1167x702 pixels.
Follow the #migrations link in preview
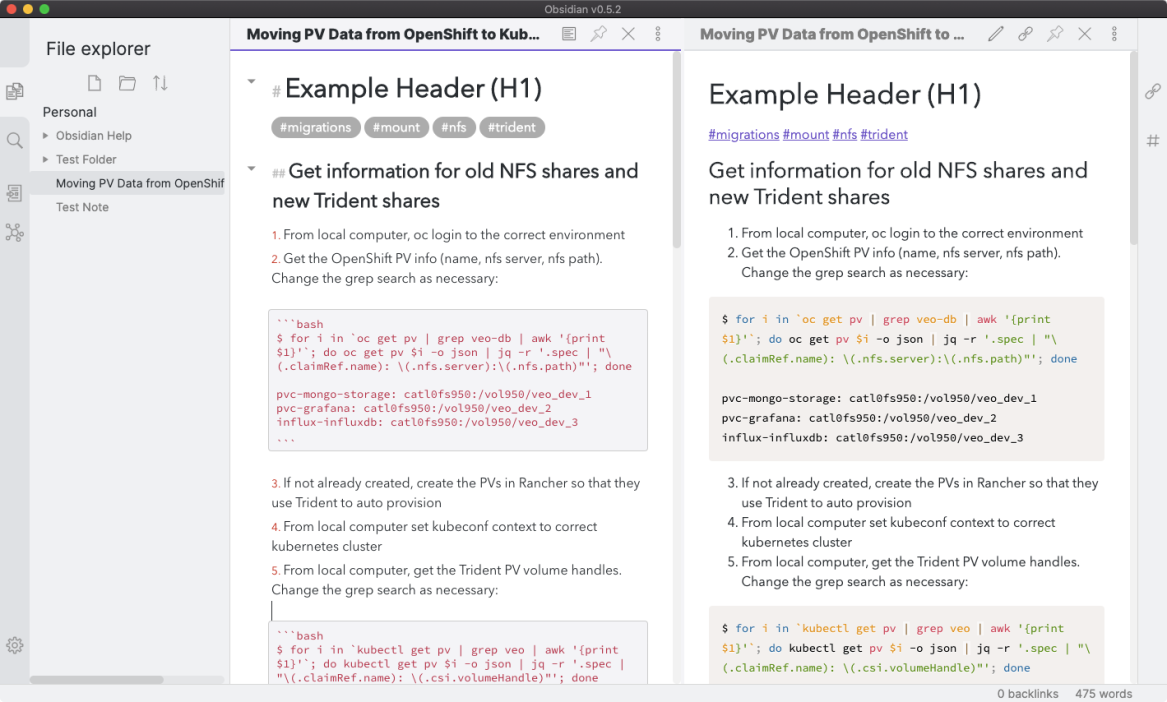pos(744,135)
